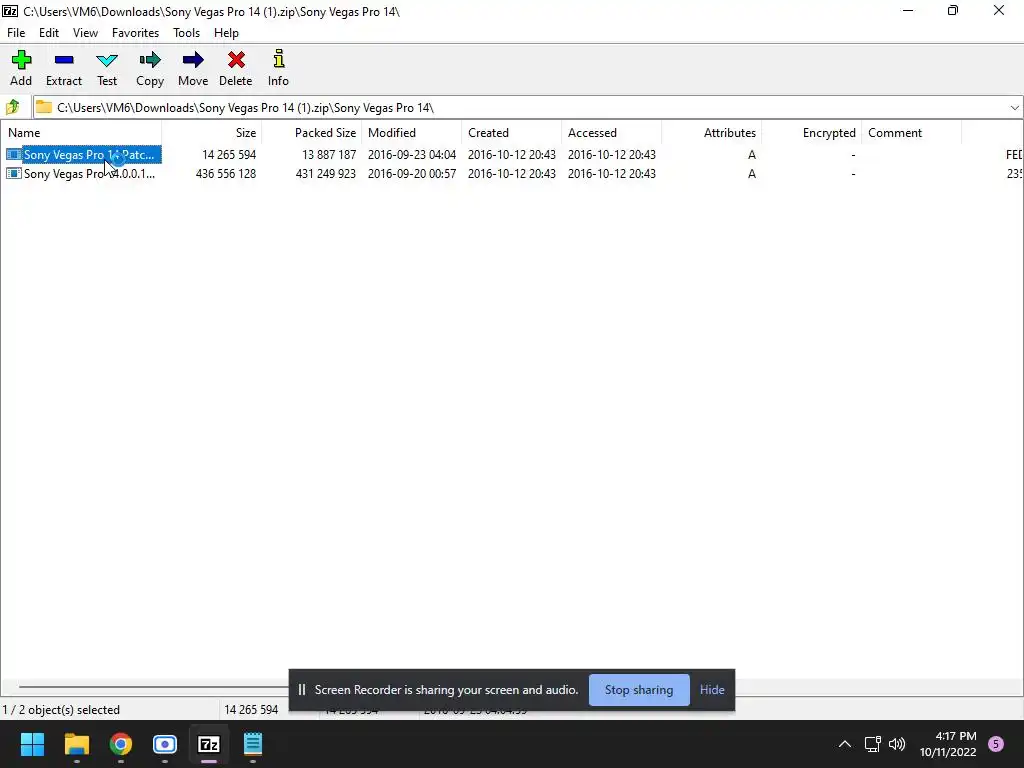Screen dimensions: 1024x768
Task: Open the View menu
Action: click(86, 33)
